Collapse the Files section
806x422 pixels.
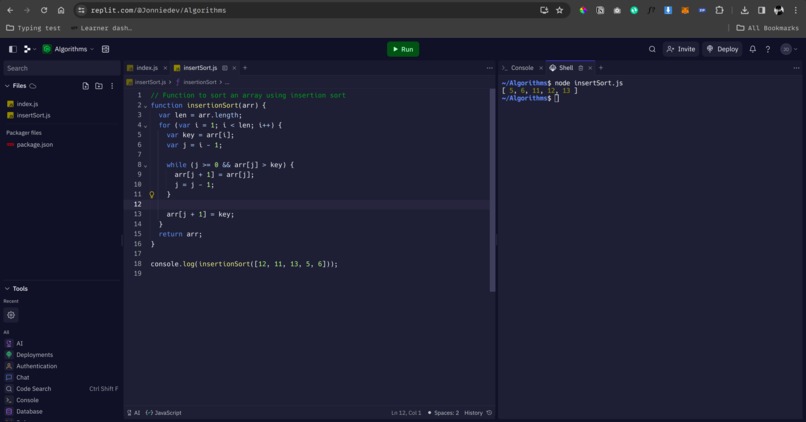click(7, 86)
